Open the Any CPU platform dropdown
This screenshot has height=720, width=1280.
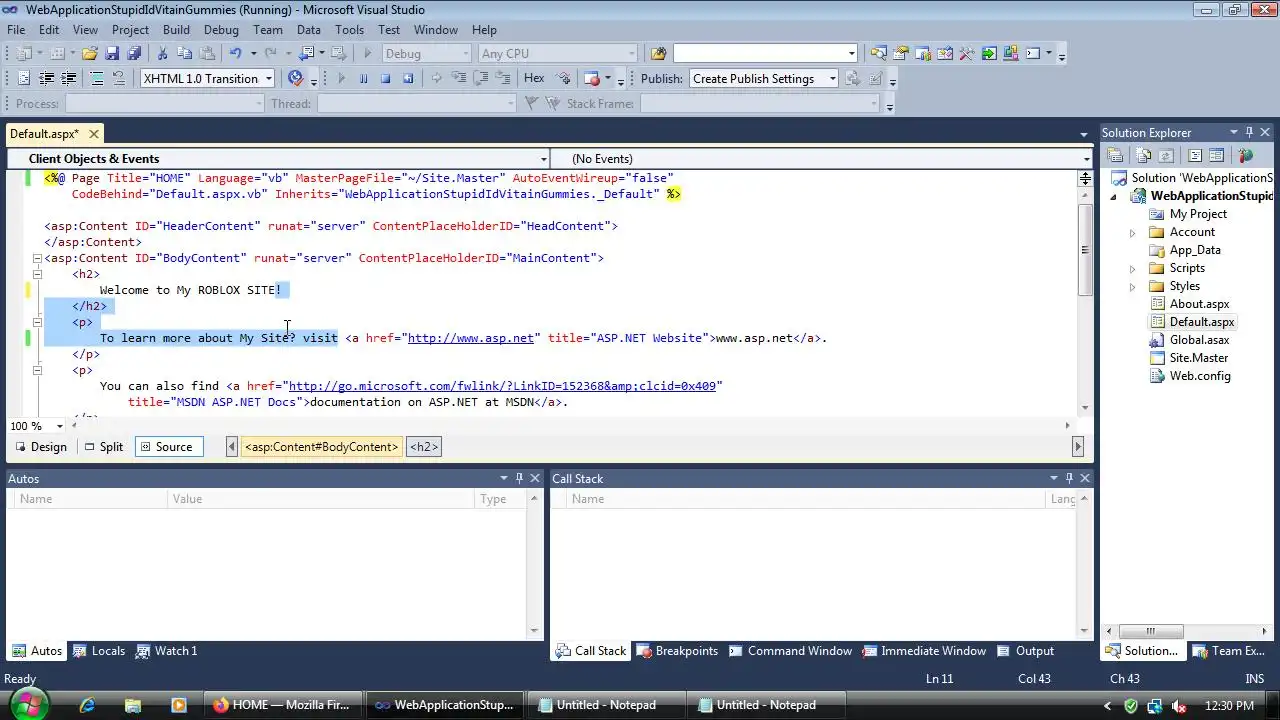point(631,54)
